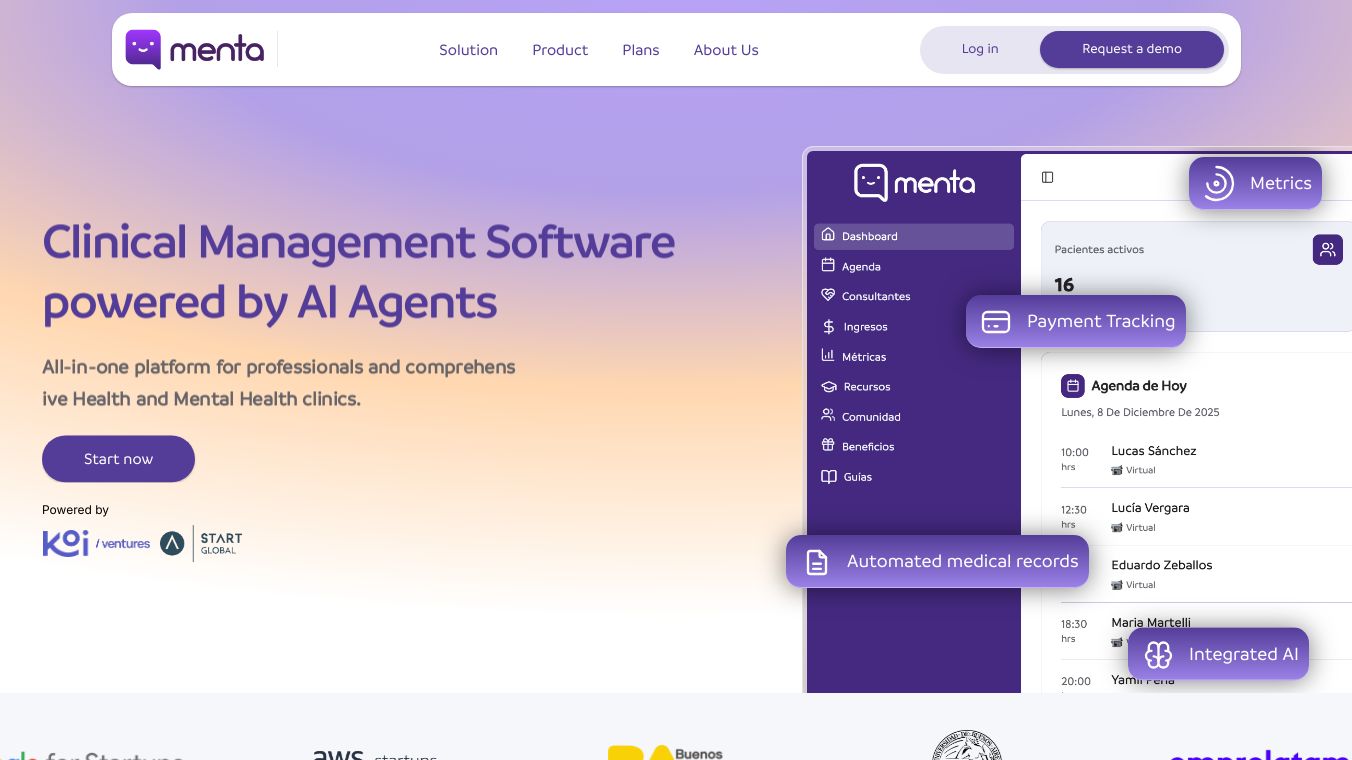Screen dimensions: 1352x760
Task: Click the Métricas bar chart icon
Action: pos(828,356)
